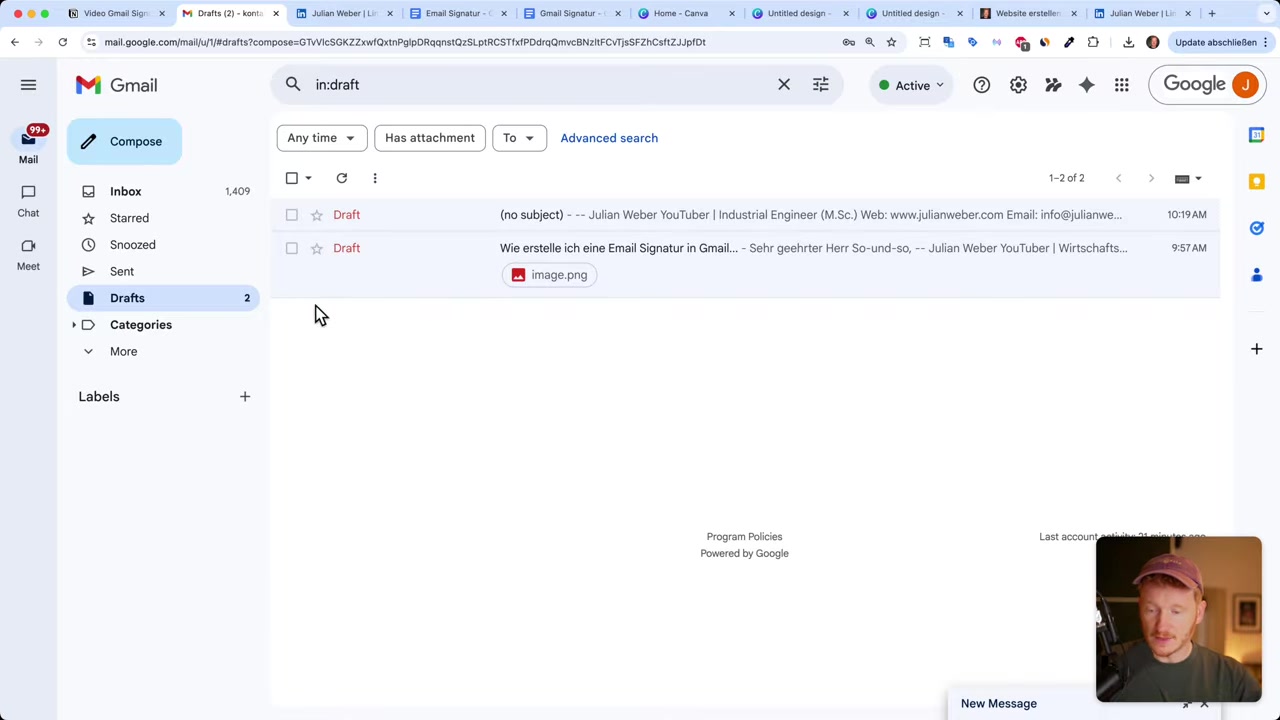Refresh the draft list
Image resolution: width=1280 pixels, height=720 pixels.
[x=341, y=178]
